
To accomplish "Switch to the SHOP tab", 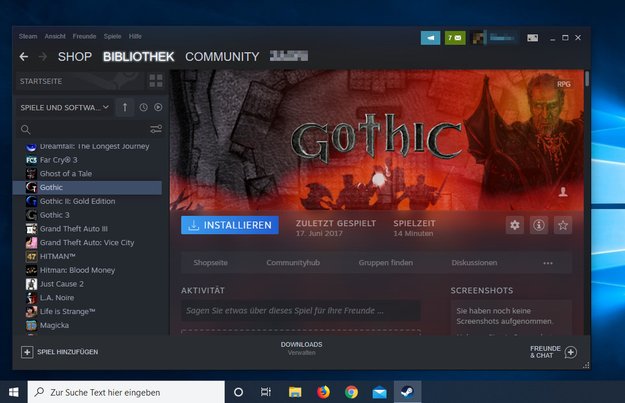I will 75,57.
